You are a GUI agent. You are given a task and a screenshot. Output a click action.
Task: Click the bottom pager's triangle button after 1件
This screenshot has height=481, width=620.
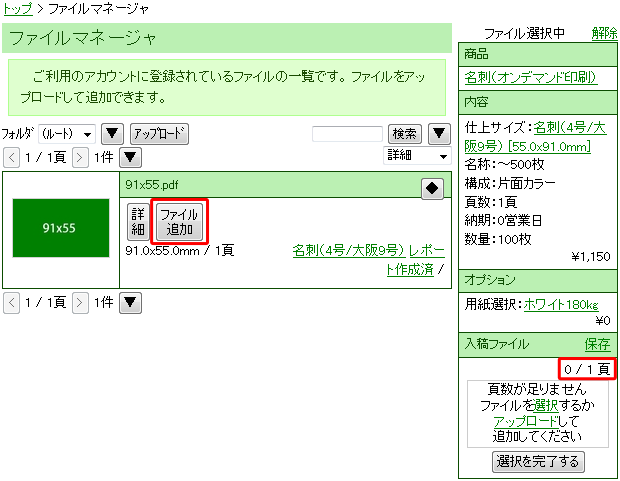[131, 302]
